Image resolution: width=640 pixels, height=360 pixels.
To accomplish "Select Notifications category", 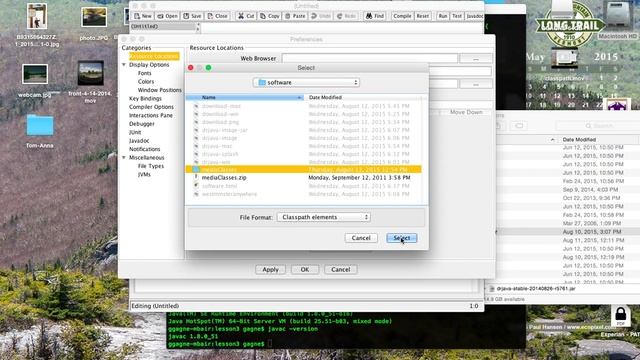I will [144, 149].
